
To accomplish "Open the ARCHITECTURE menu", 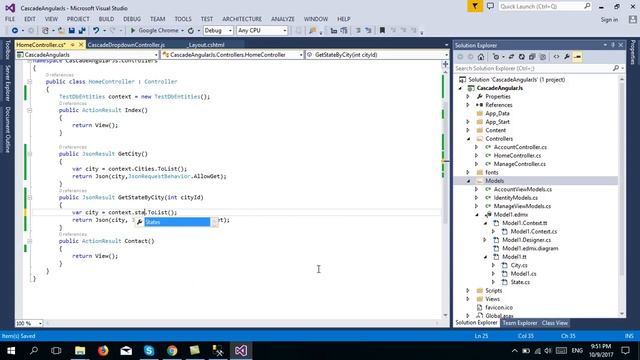I will tap(242, 19).
